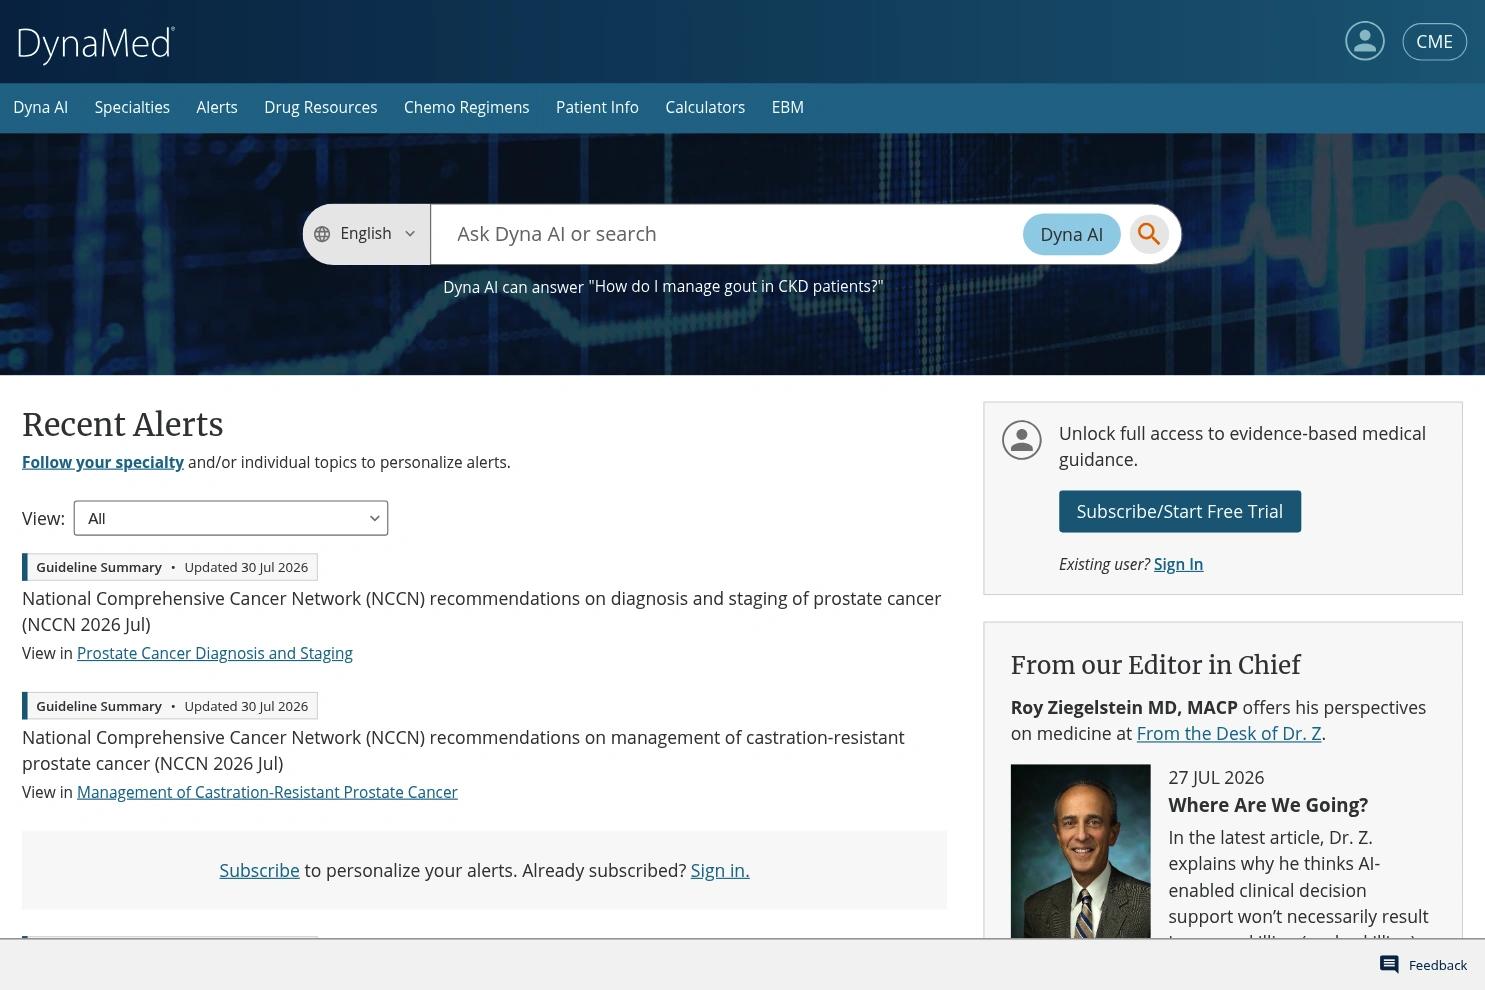
Task: Open the Chemo Regimens menu
Action: [x=467, y=107]
